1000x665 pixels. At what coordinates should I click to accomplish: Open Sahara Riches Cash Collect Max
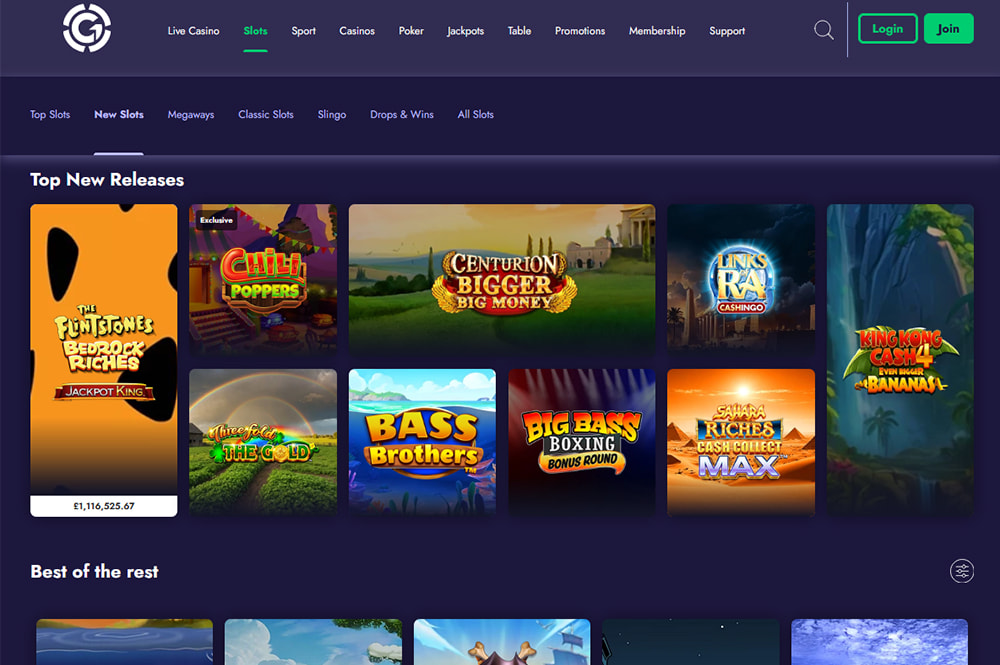(741, 442)
